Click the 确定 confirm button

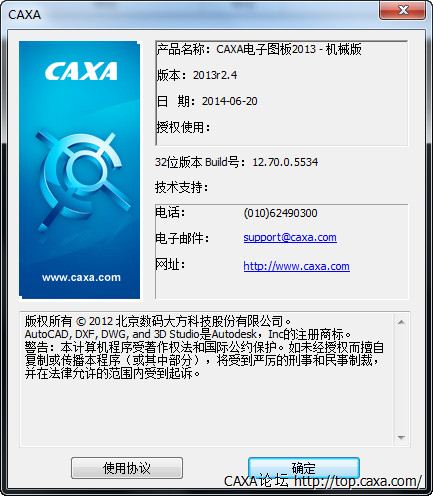(303, 467)
